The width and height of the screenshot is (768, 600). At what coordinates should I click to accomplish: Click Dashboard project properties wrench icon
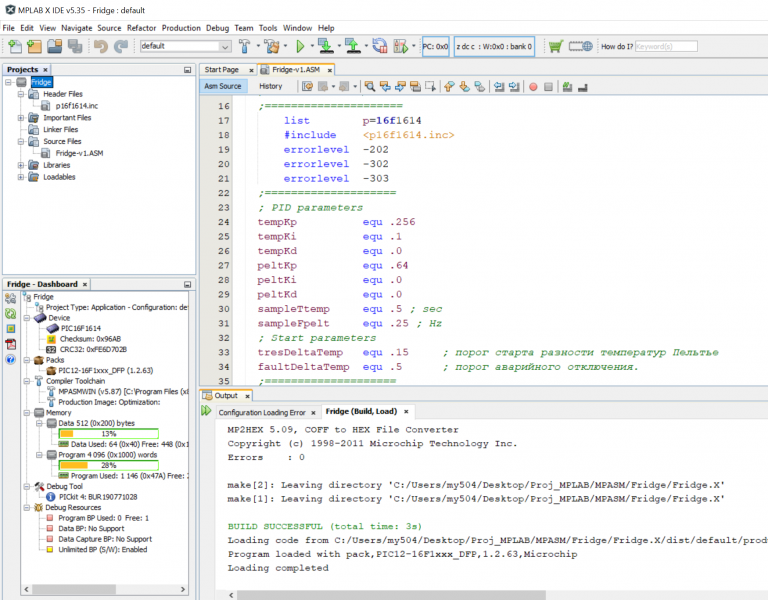[10, 298]
